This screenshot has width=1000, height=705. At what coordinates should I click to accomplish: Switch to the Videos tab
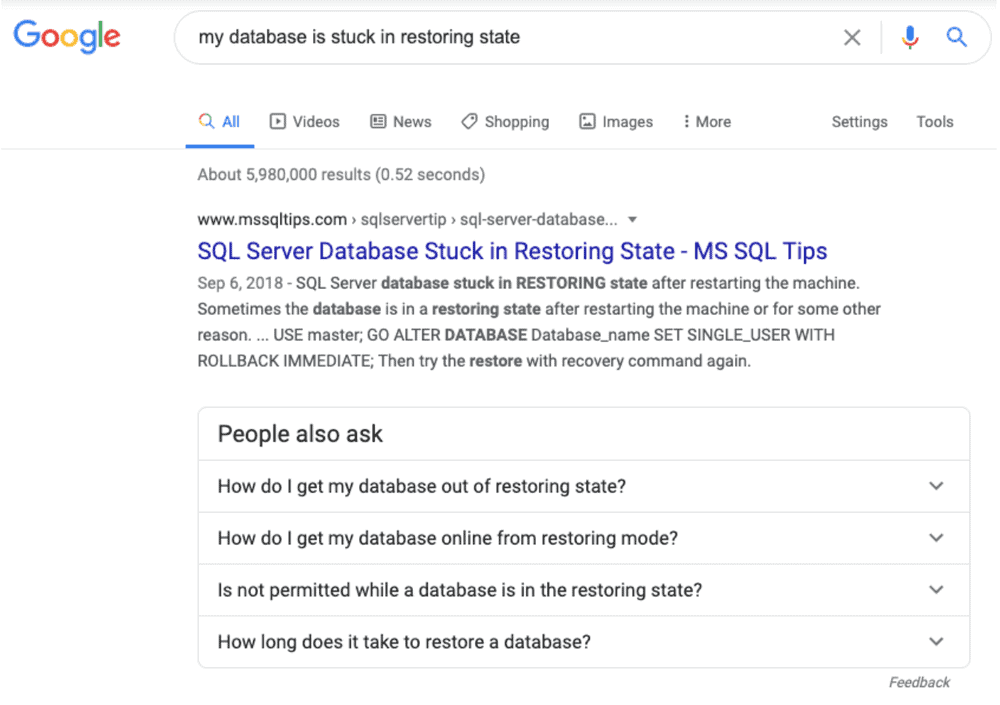(x=305, y=122)
